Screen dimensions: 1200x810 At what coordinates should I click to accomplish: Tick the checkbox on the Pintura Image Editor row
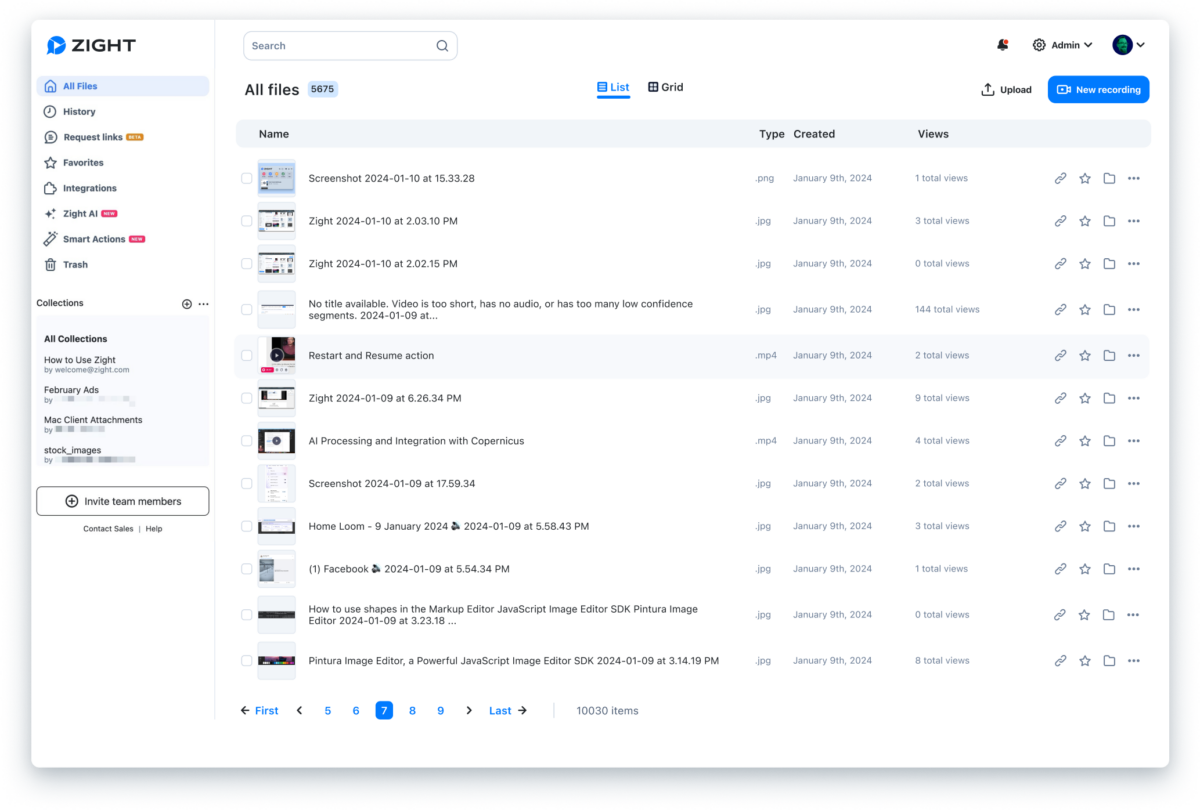click(246, 660)
